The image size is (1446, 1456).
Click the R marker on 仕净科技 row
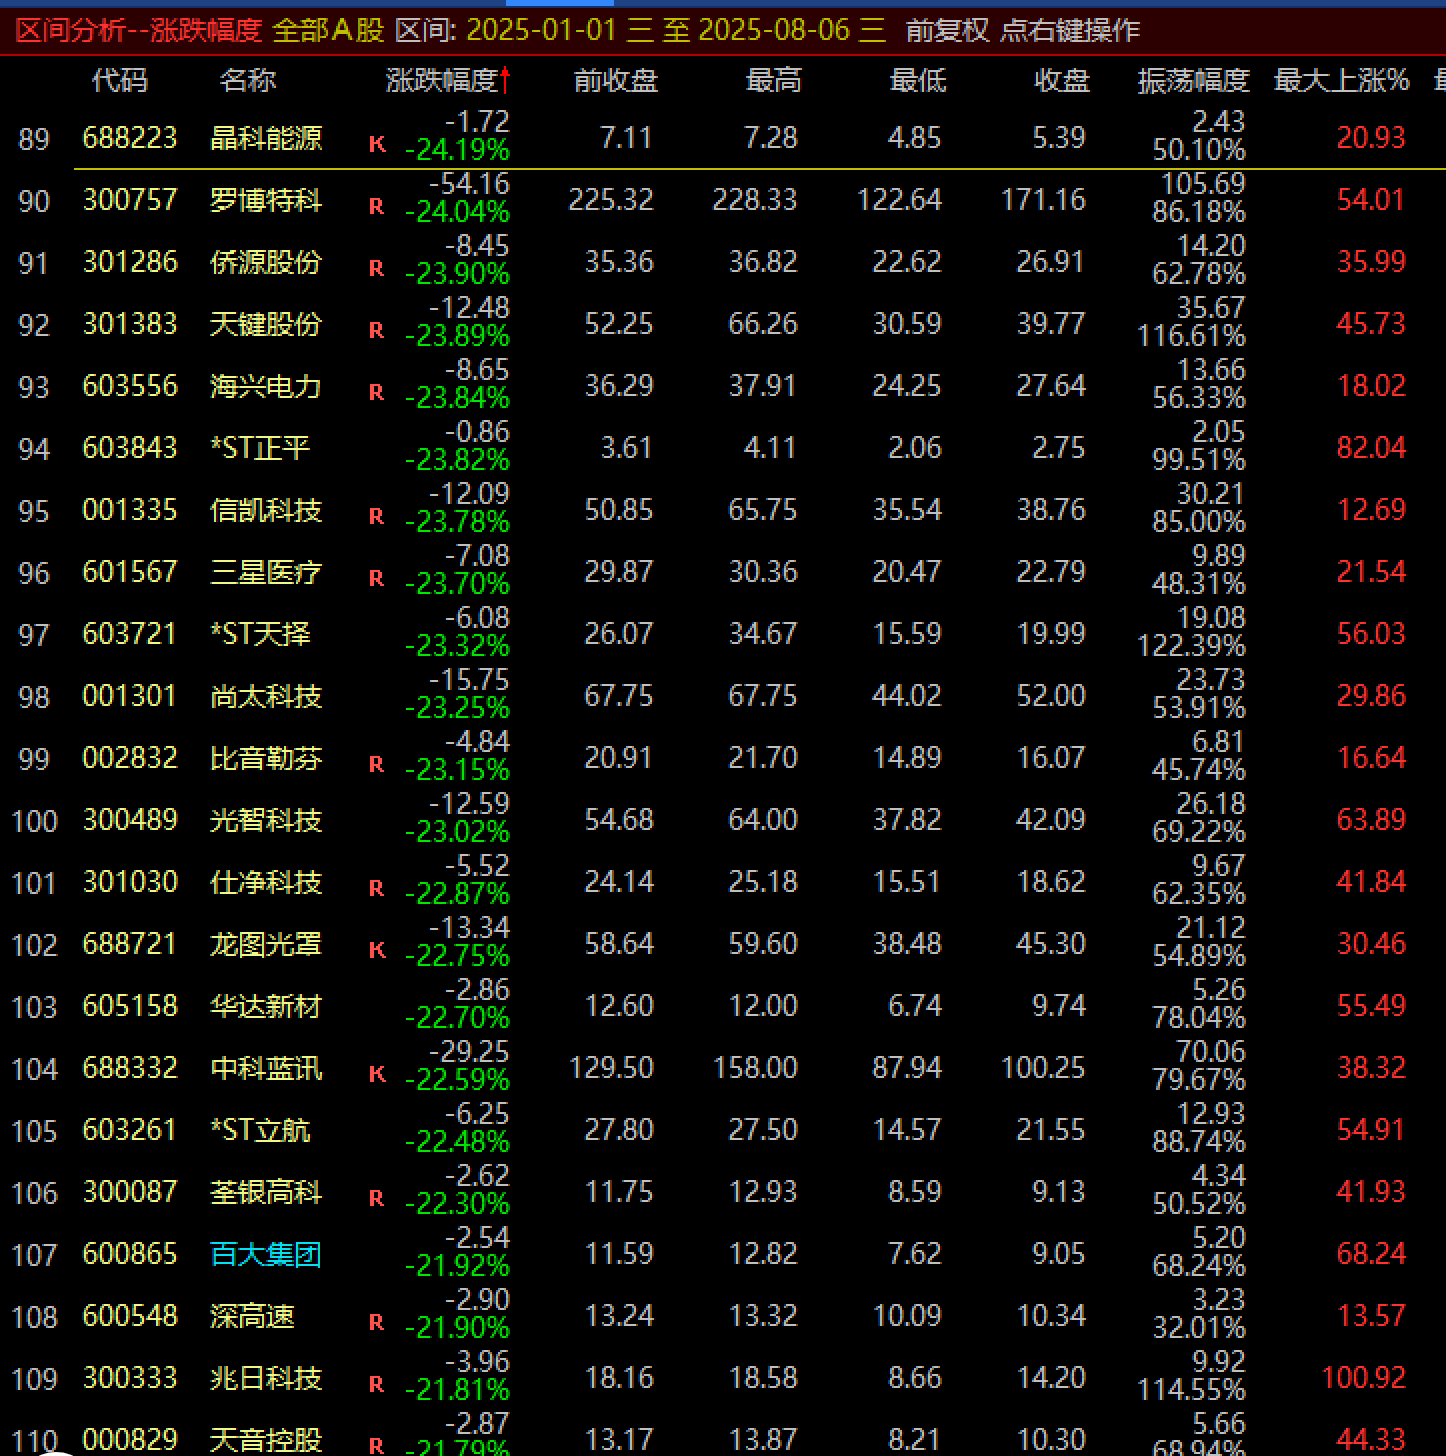coord(377,888)
